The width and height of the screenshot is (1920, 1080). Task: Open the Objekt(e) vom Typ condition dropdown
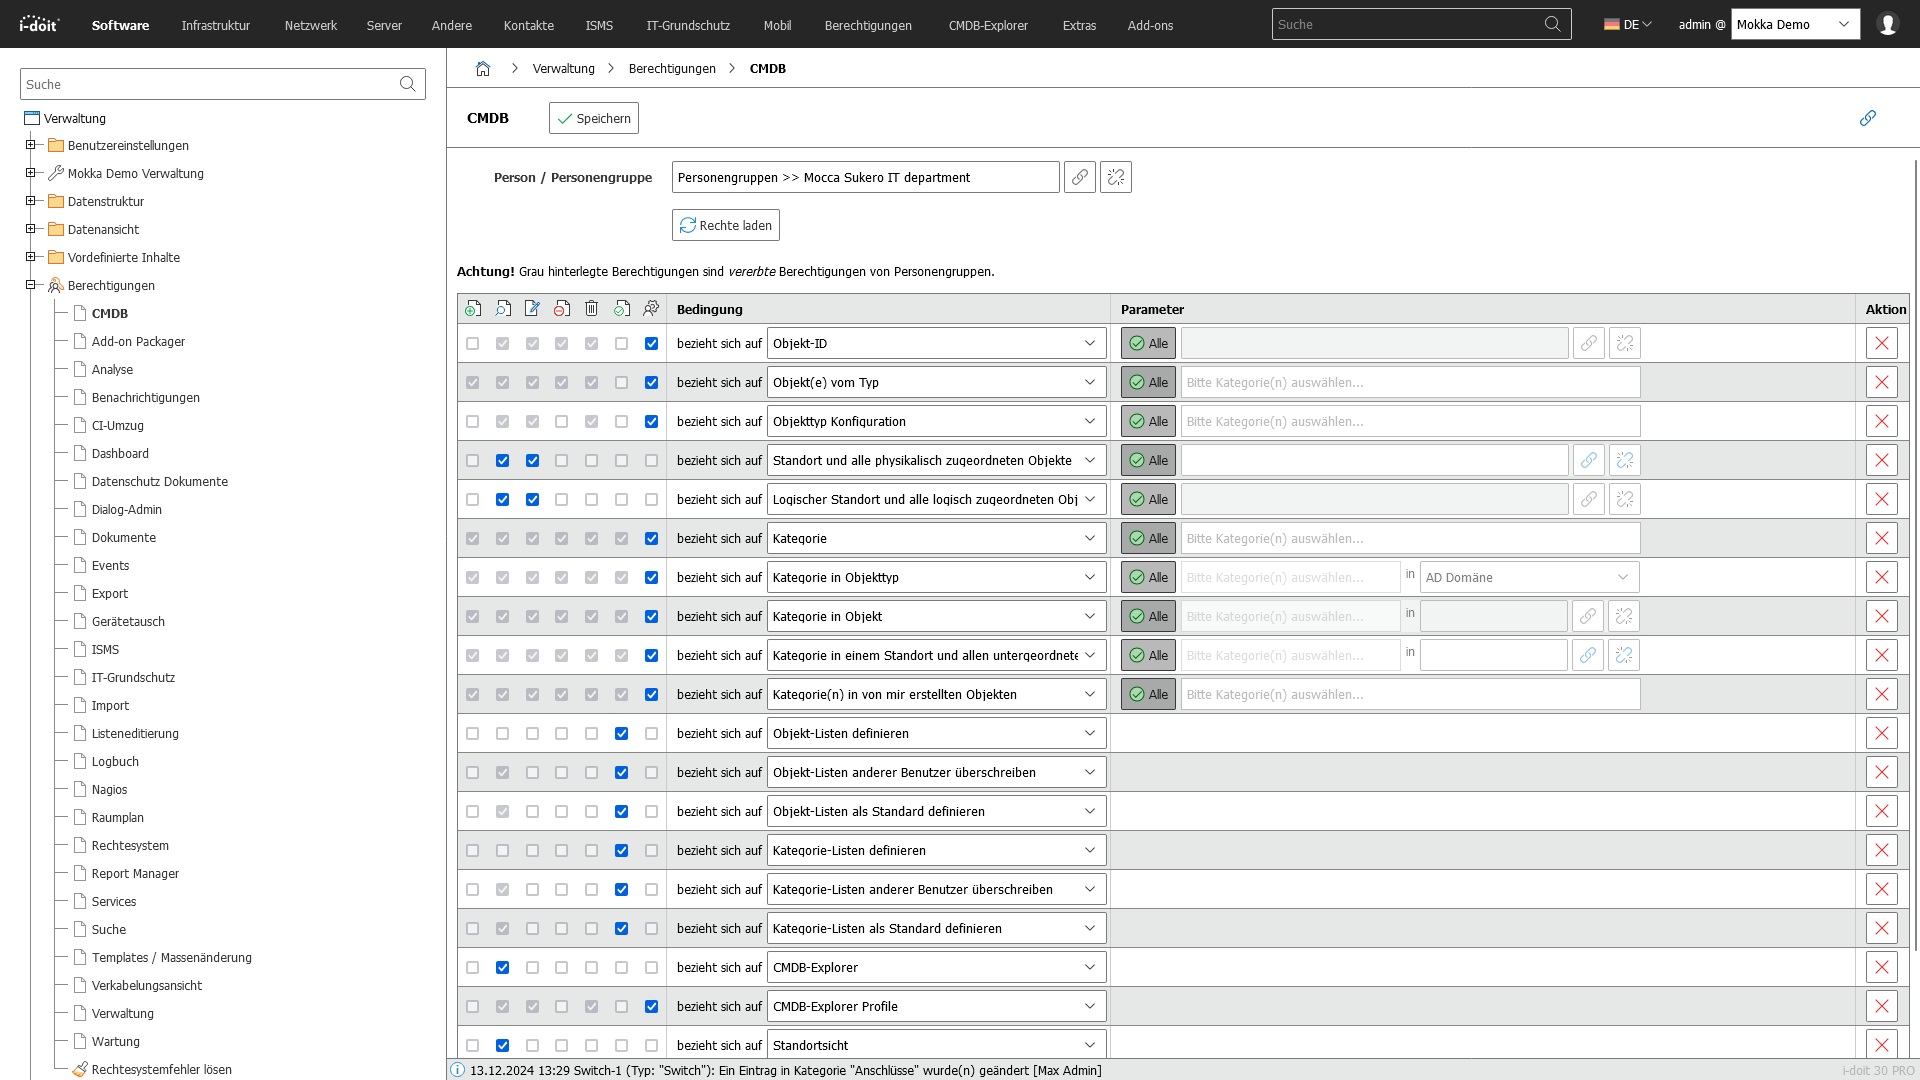click(x=937, y=382)
